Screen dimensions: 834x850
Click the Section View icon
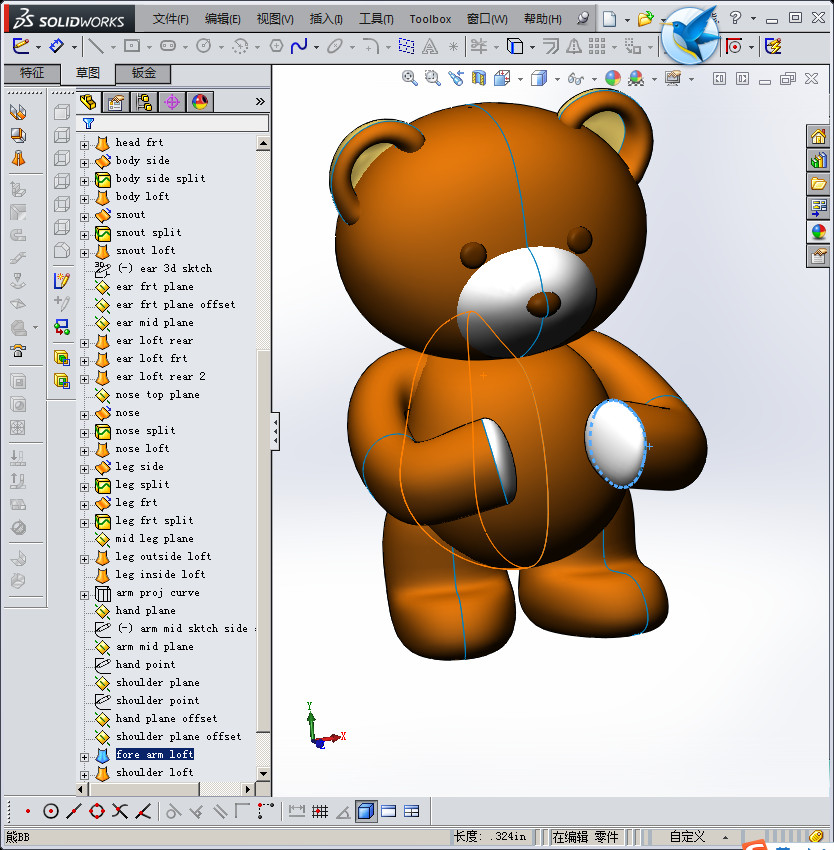point(478,79)
